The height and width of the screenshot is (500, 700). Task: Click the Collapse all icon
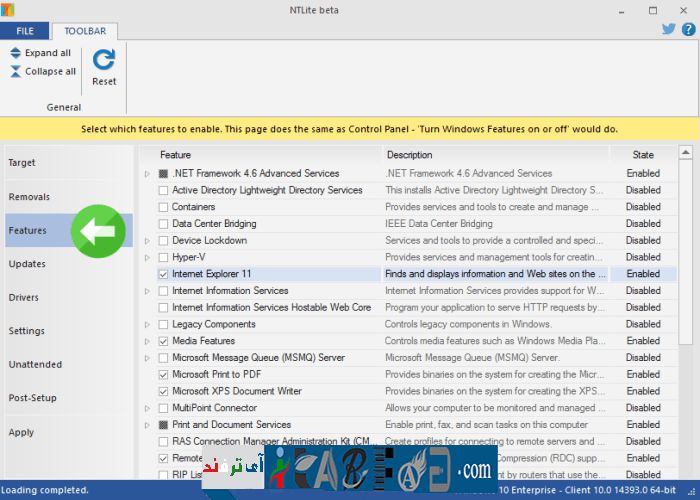16,72
